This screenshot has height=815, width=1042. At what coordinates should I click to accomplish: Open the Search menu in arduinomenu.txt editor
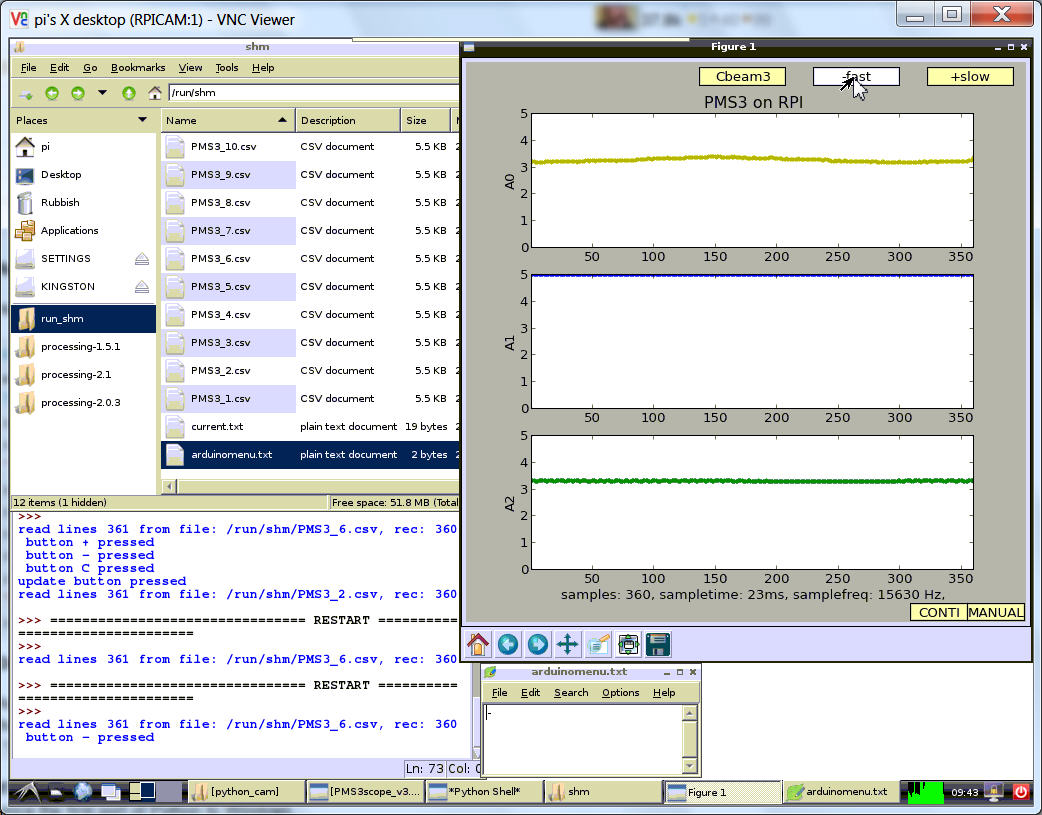[571, 692]
